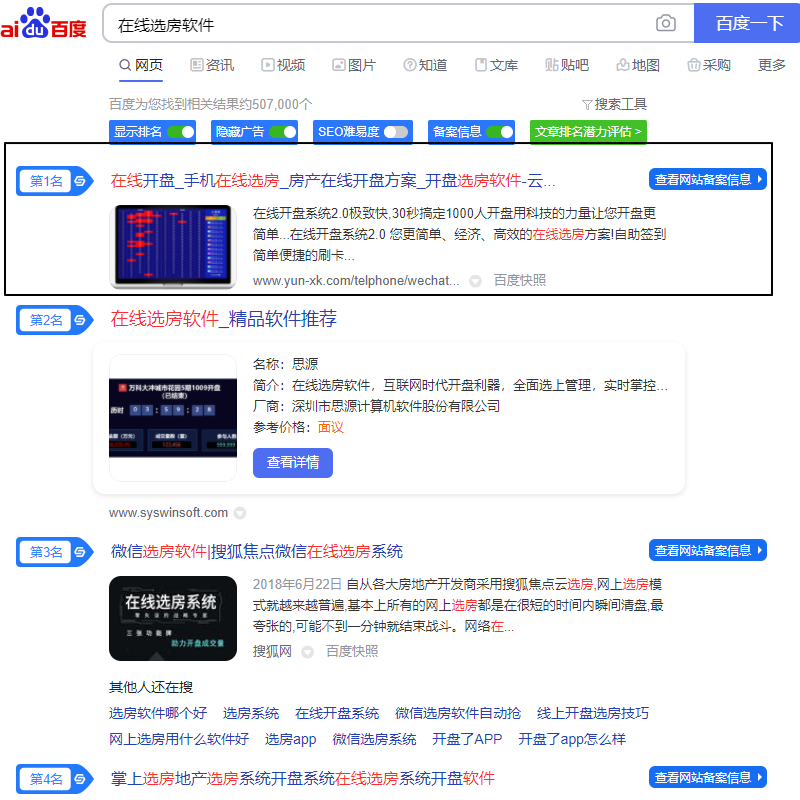The height and width of the screenshot is (800, 800).
Task: Open 百度快照 for yun-xk.com result
Action: [x=519, y=281]
